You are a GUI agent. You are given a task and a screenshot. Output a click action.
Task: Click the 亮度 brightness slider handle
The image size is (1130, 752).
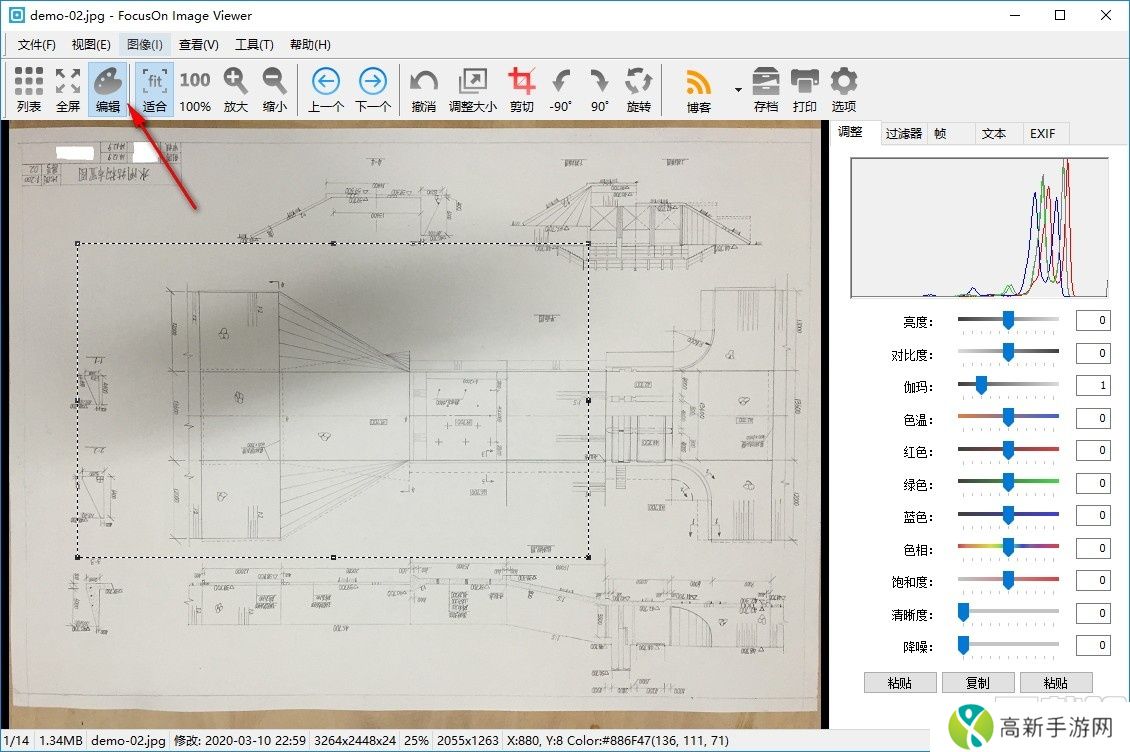pyautogui.click(x=1008, y=320)
